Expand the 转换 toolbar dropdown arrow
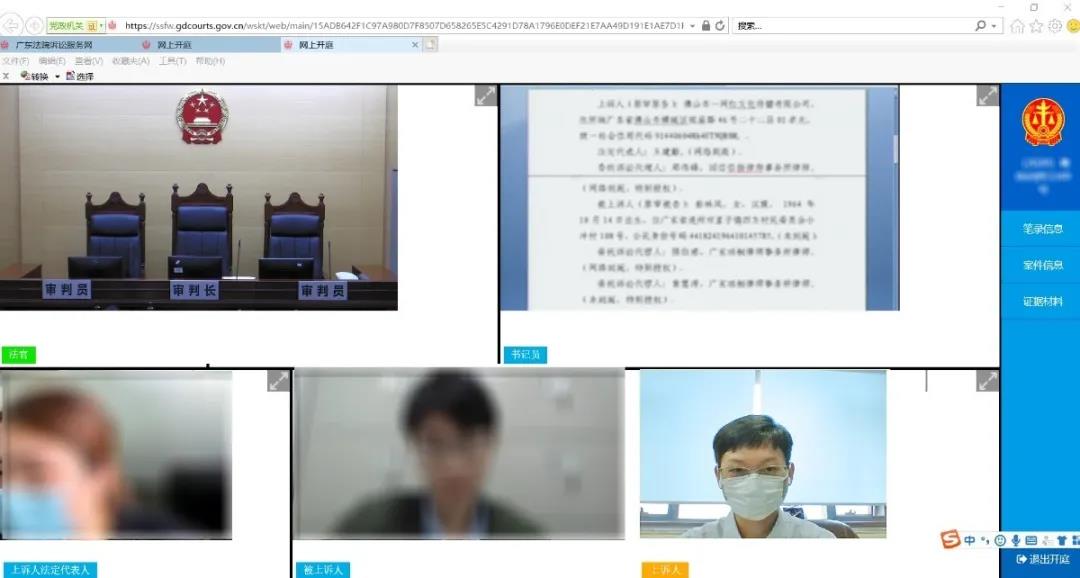The image size is (1080, 578). pyautogui.click(x=57, y=76)
